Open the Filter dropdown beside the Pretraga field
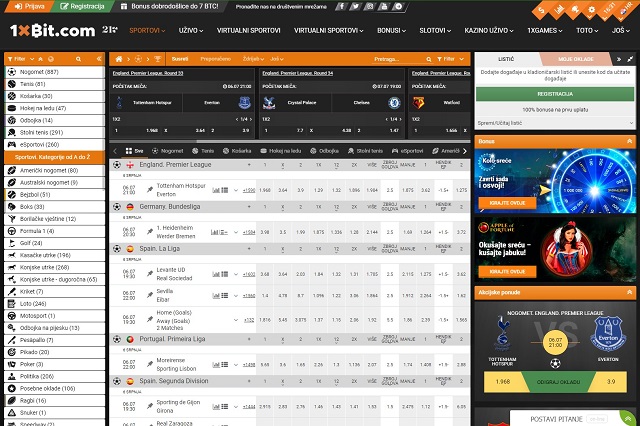The height and width of the screenshot is (426, 640). point(451,59)
